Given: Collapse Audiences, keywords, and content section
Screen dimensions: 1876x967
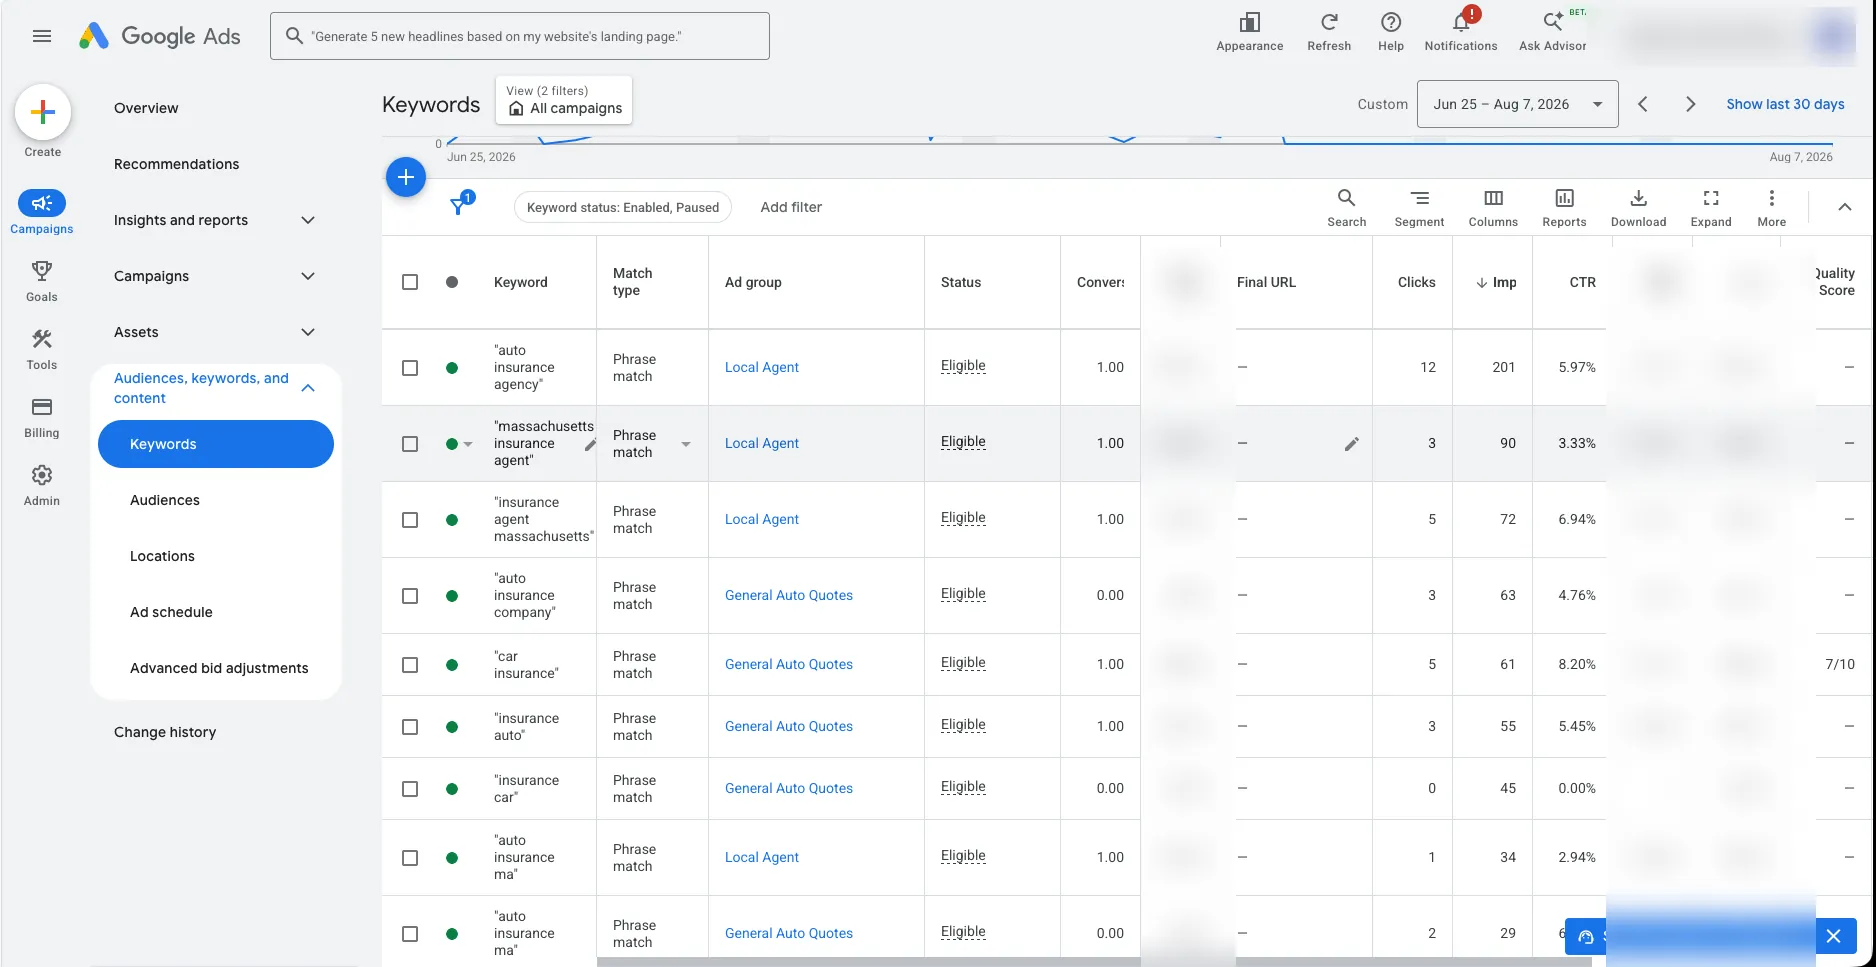Looking at the screenshot, I should [x=308, y=388].
